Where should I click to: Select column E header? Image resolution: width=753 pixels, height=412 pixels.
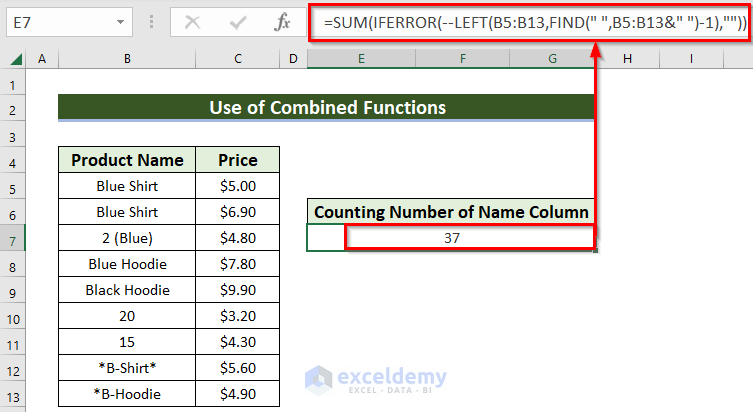click(x=361, y=59)
